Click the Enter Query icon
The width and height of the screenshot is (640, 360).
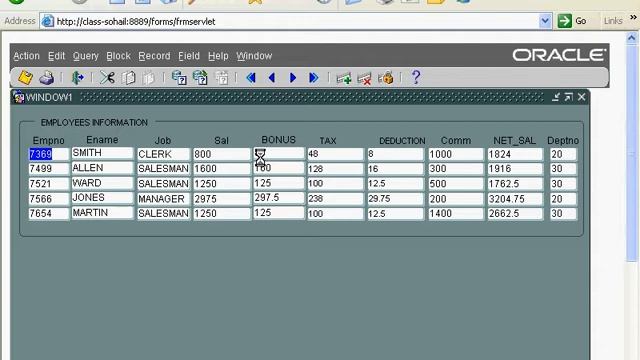[179, 78]
